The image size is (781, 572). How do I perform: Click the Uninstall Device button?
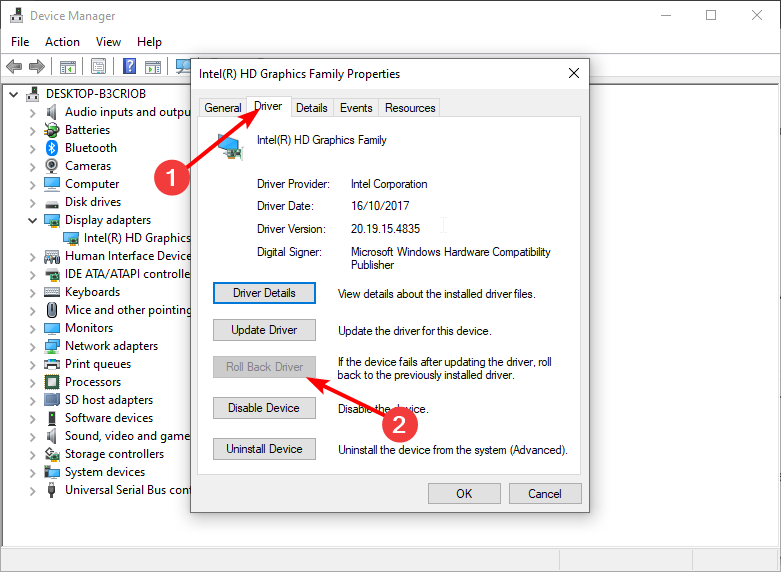[x=264, y=449]
